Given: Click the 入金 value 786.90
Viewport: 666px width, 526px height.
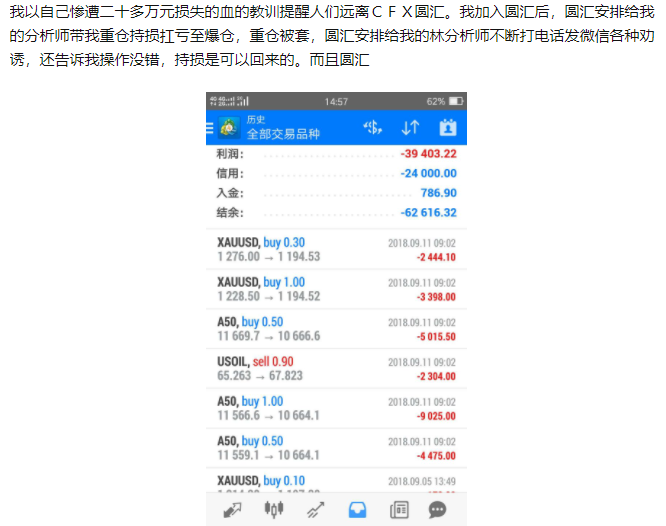Looking at the screenshot, I should 439,193.
